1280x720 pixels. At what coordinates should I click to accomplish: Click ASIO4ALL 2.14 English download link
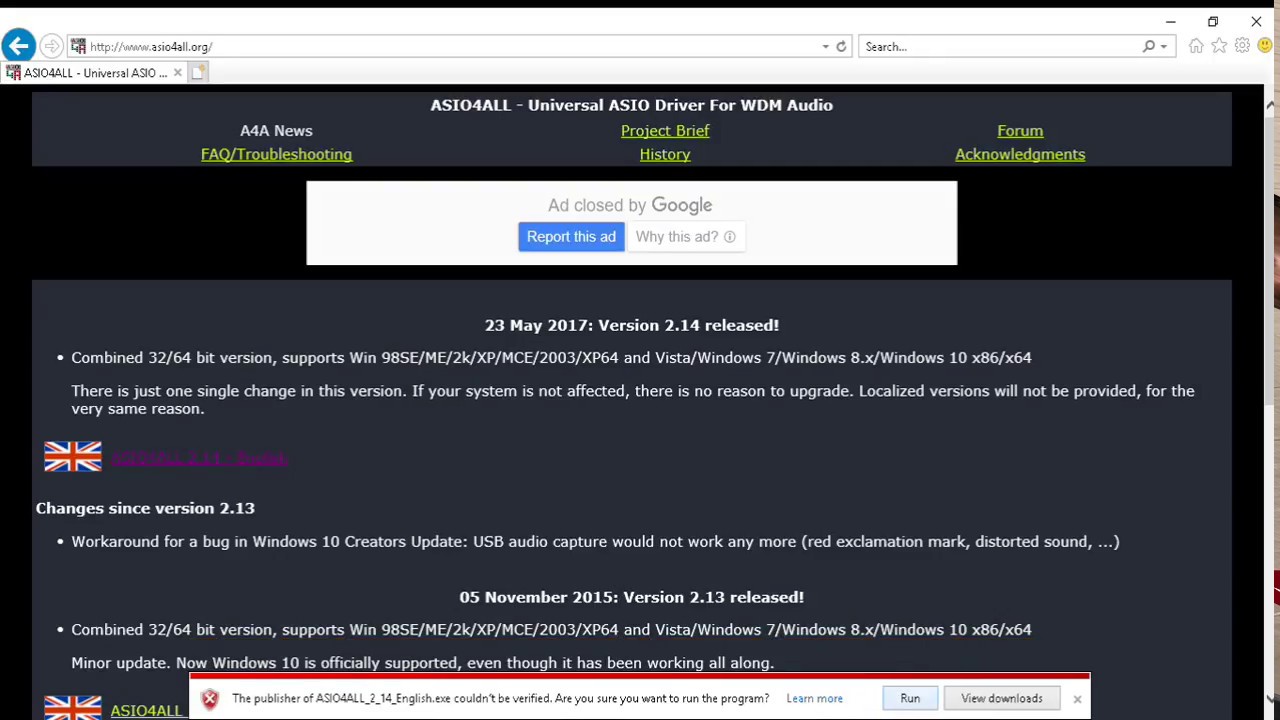click(199, 458)
